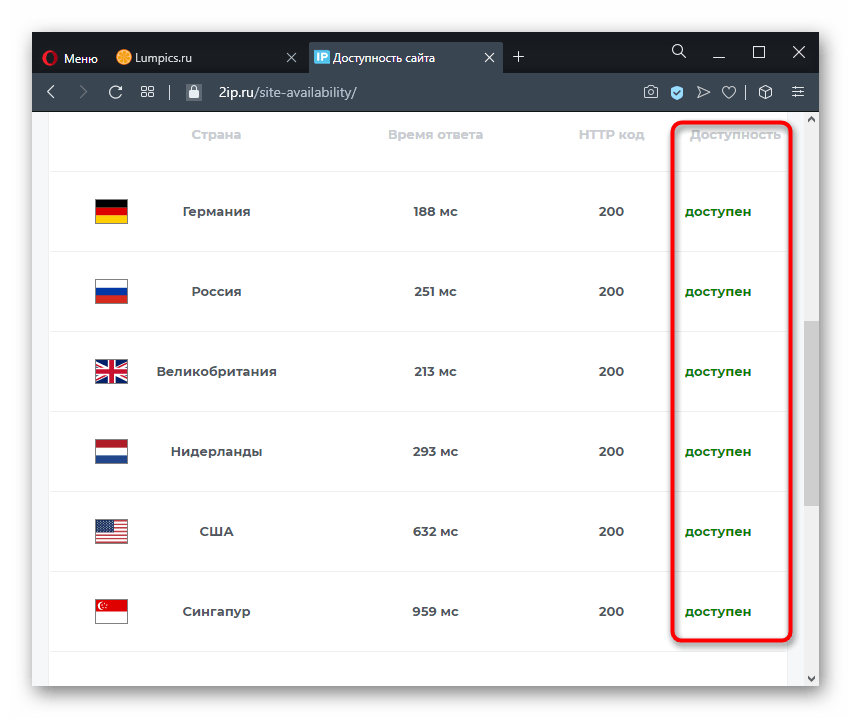Click the доступен status for Германия
Screen dimensions: 851x718
[717, 212]
